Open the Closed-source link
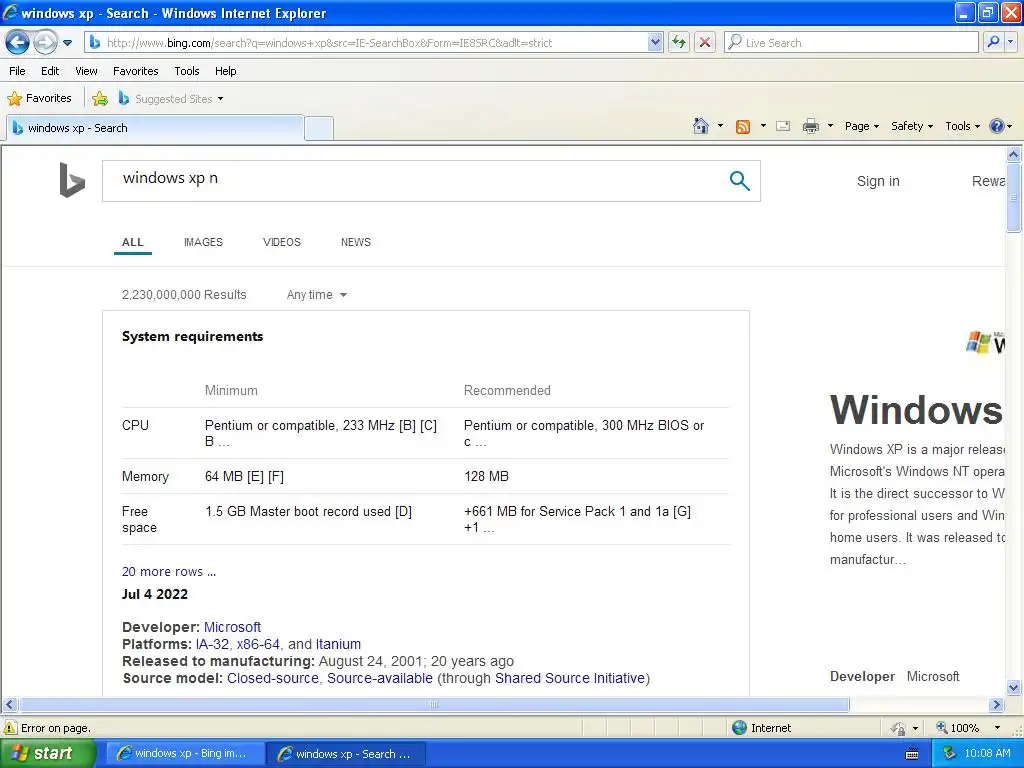The height and width of the screenshot is (768, 1024). pyautogui.click(x=273, y=678)
